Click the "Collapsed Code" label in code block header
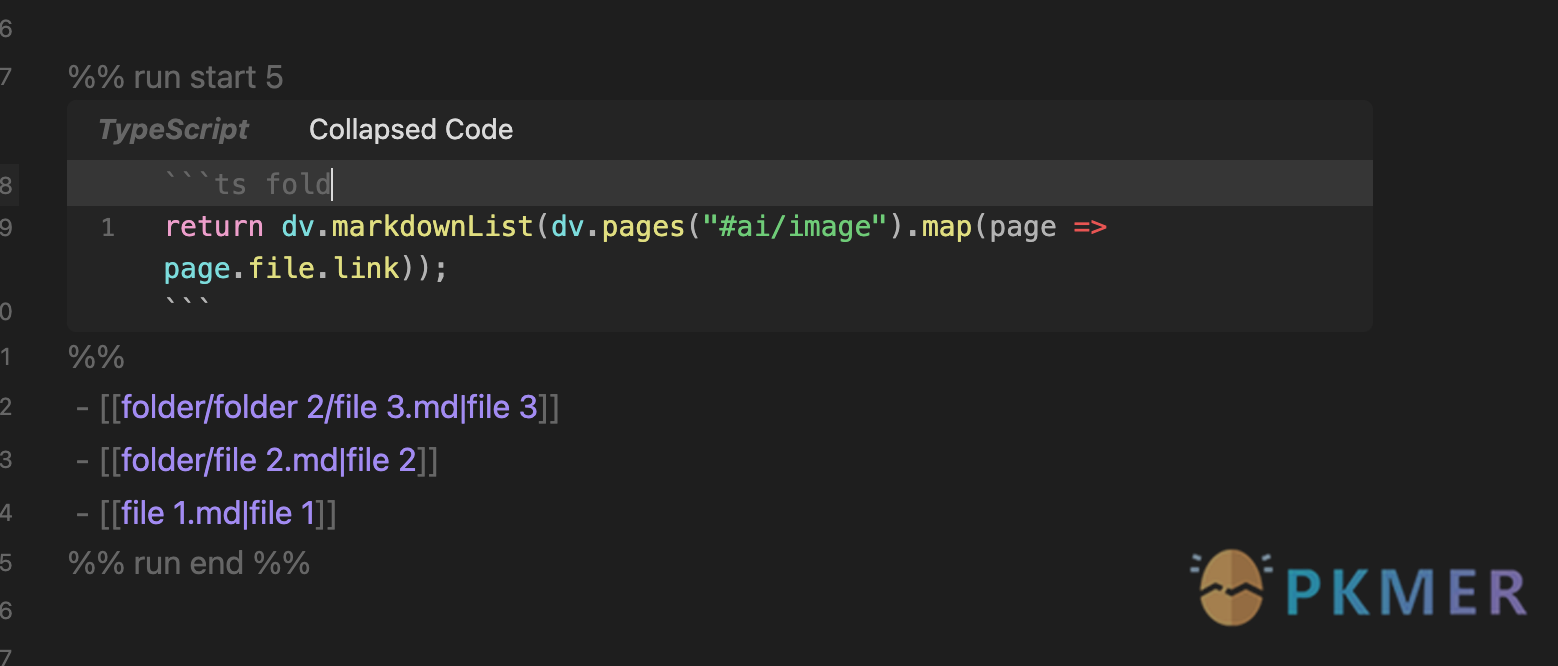 point(411,130)
